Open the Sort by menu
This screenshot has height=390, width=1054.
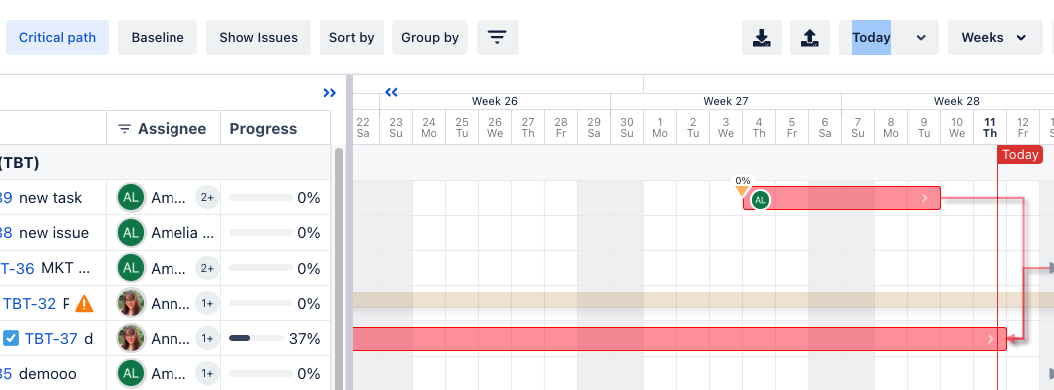pos(352,38)
